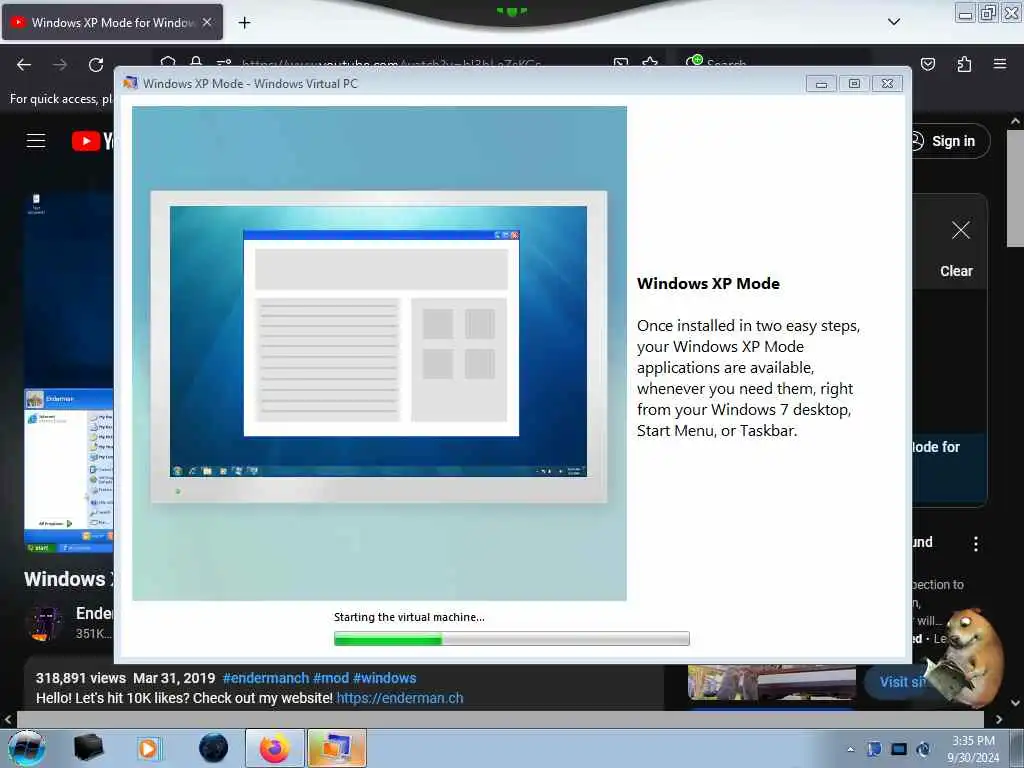Image resolution: width=1024 pixels, height=768 pixels.
Task: Open YouTube guide hamburger menu
Action: point(36,140)
